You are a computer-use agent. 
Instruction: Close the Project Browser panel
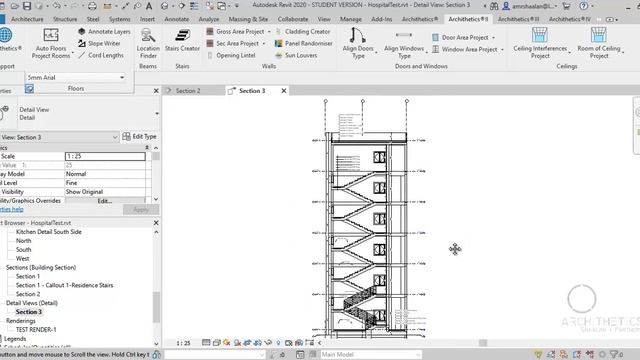[156, 223]
